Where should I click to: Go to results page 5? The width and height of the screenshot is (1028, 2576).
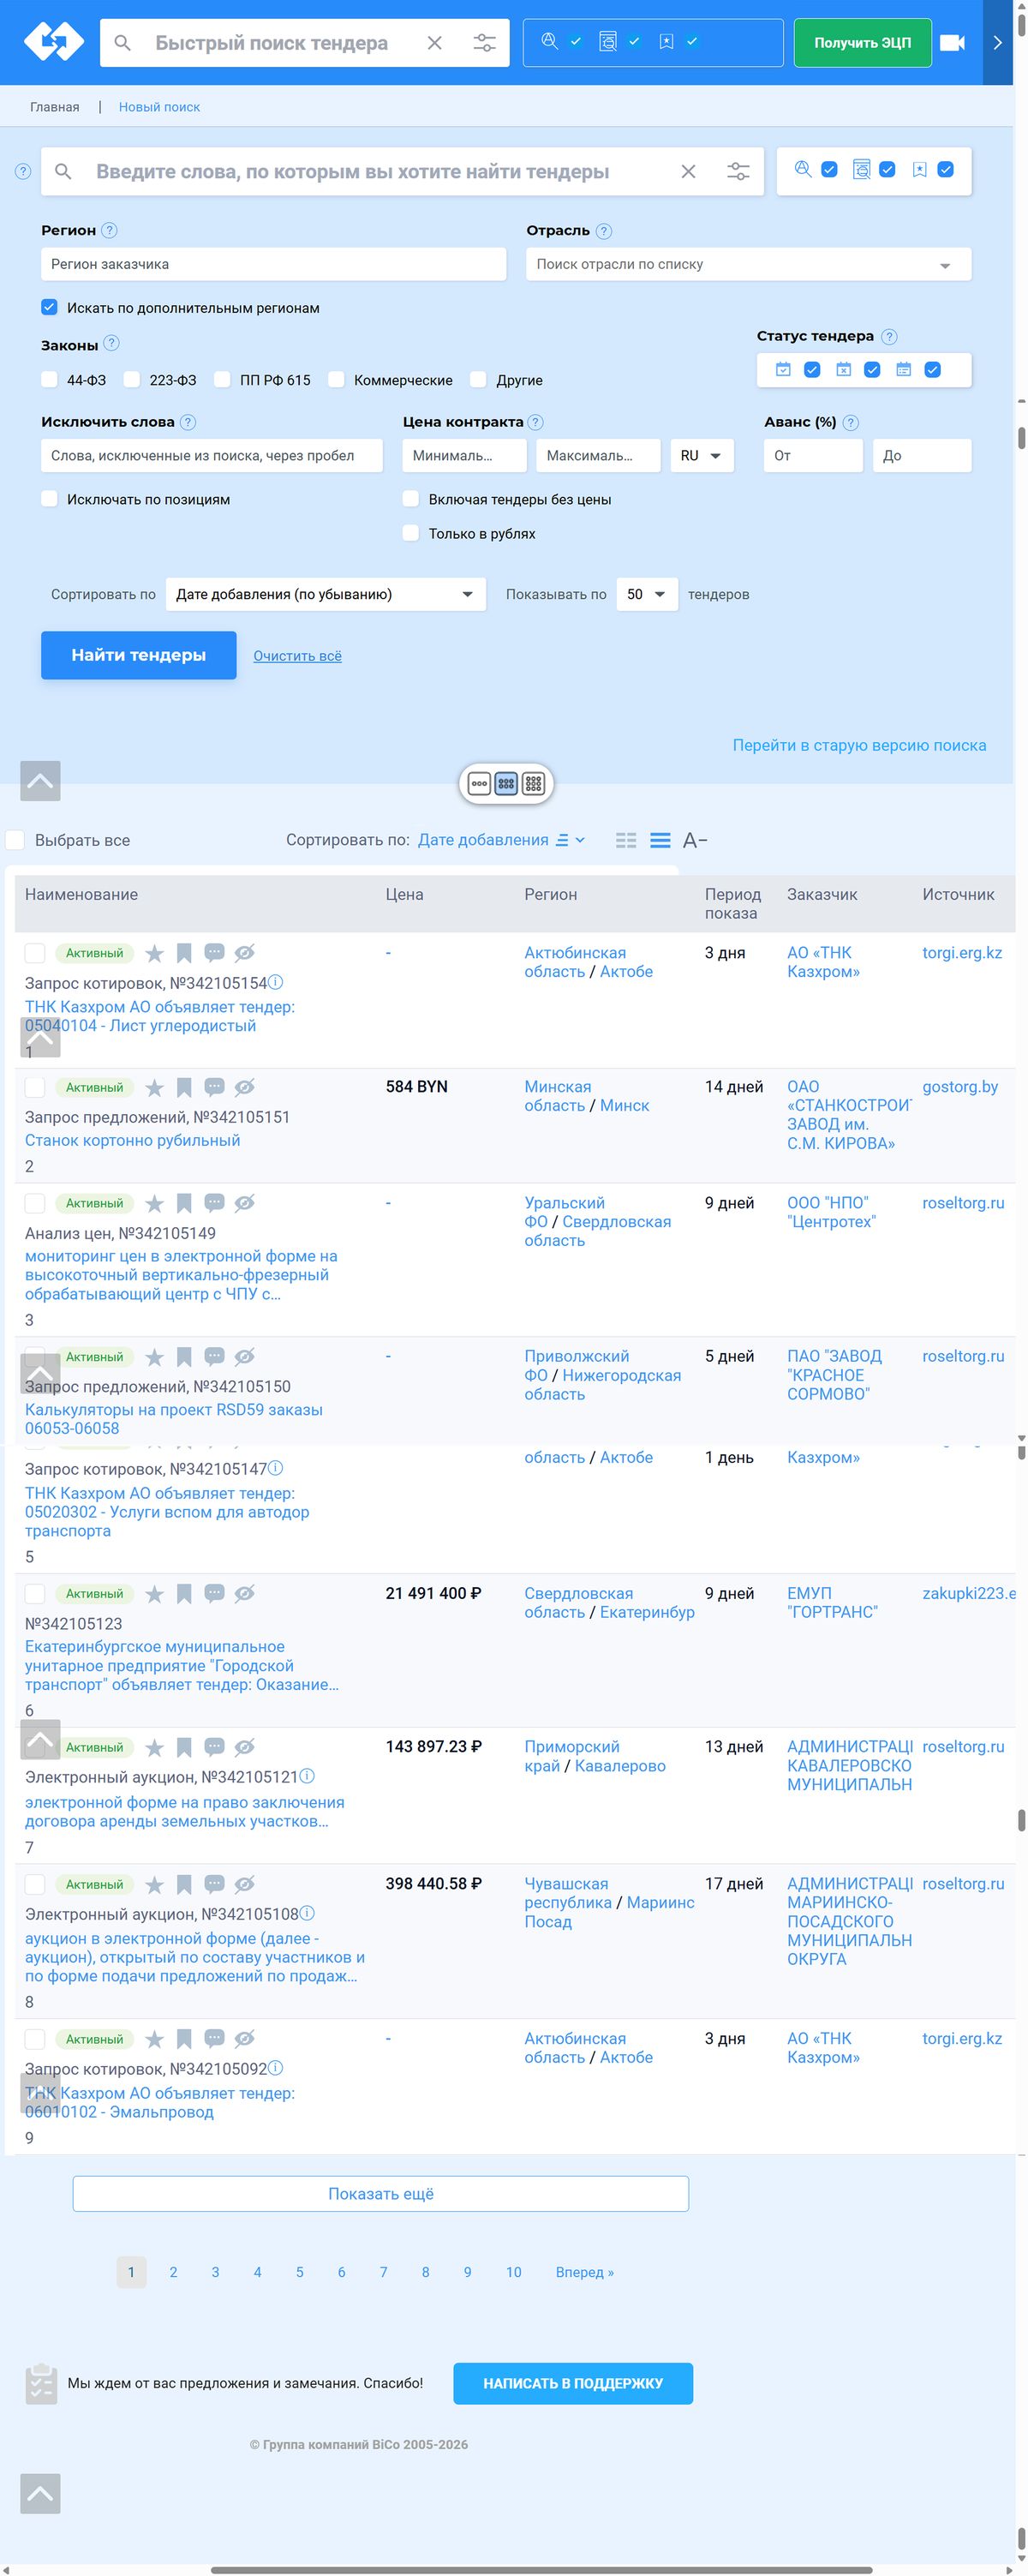(299, 2272)
